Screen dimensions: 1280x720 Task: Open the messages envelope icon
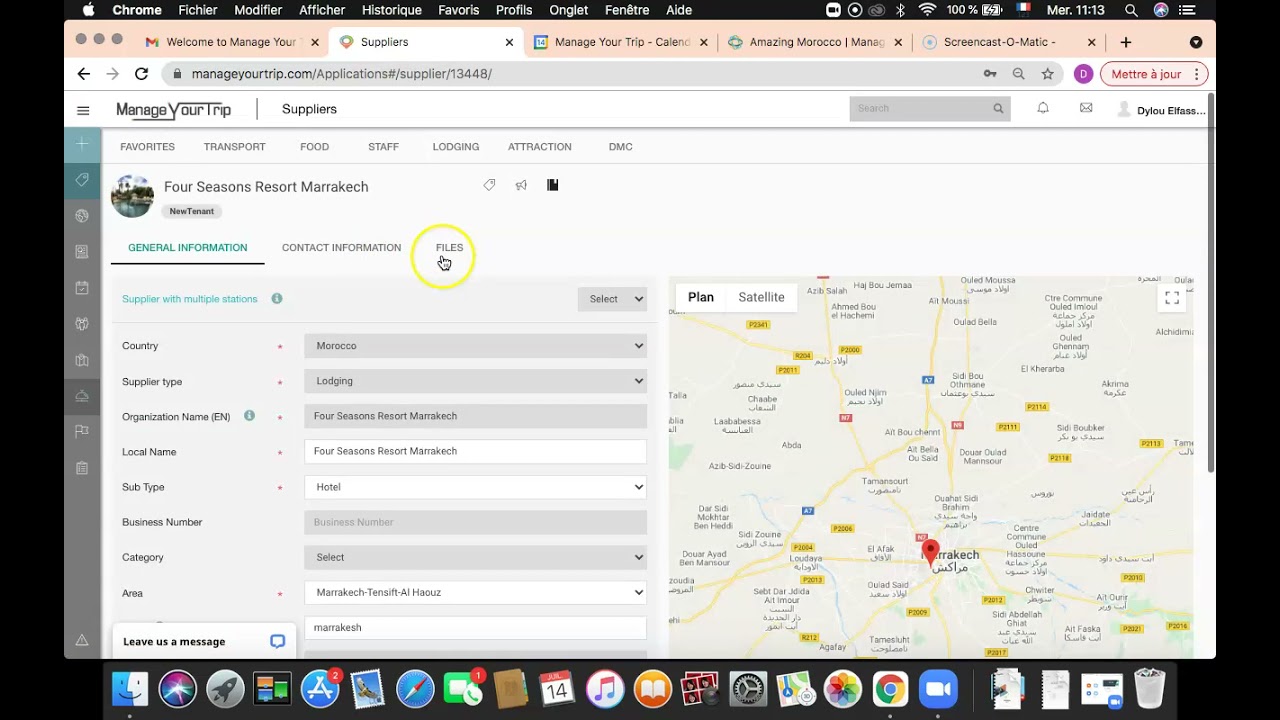pos(1086,108)
